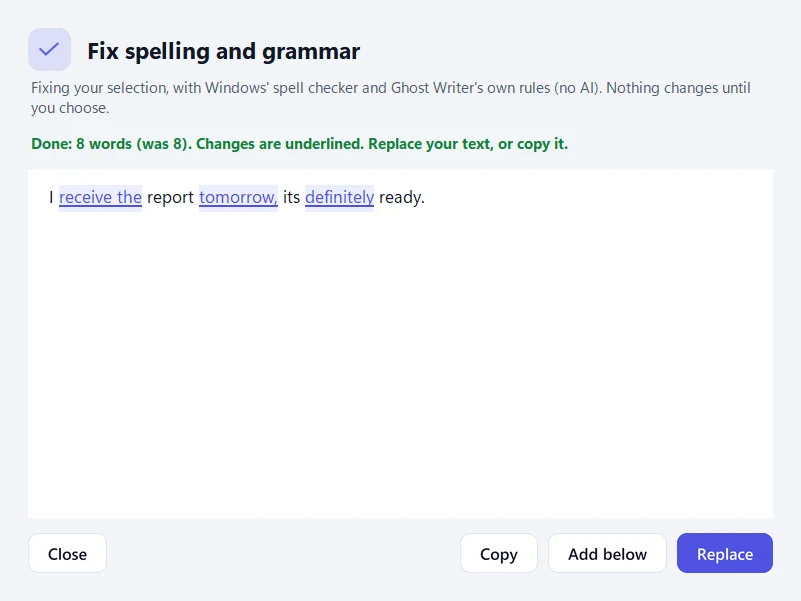Click the underlined word "definitely"

(x=340, y=197)
